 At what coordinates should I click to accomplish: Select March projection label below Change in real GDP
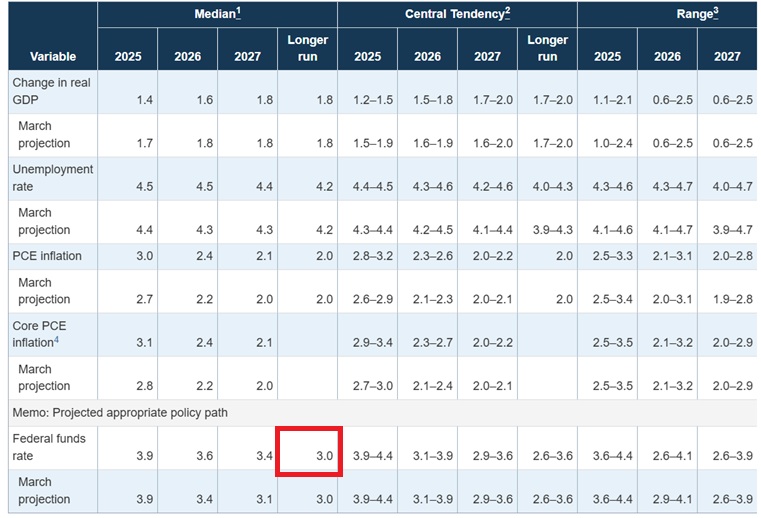pyautogui.click(x=44, y=134)
